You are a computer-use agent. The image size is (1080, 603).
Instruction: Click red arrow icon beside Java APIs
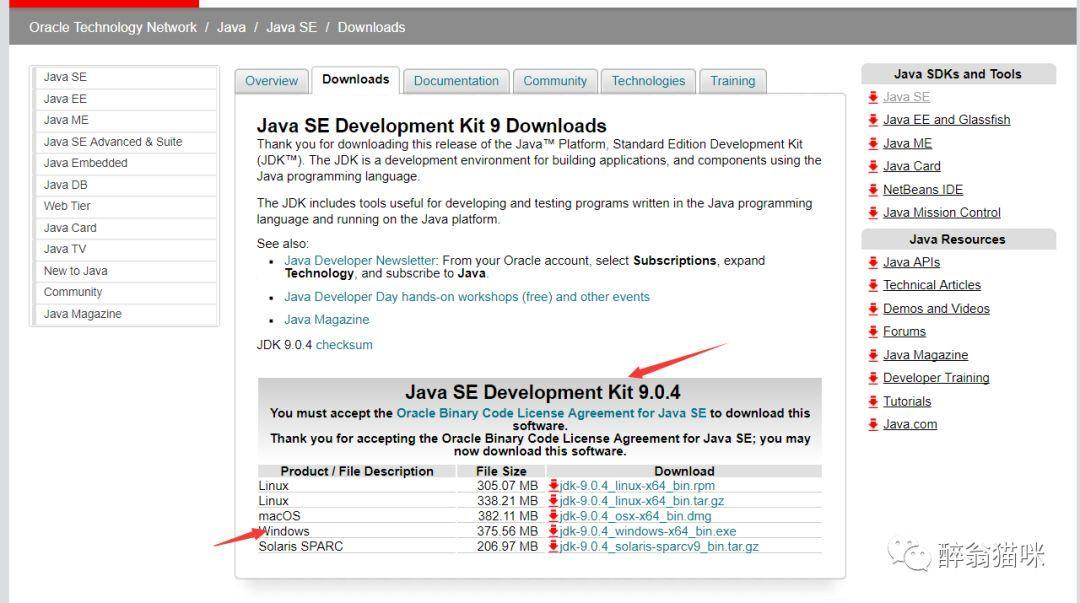tap(873, 262)
